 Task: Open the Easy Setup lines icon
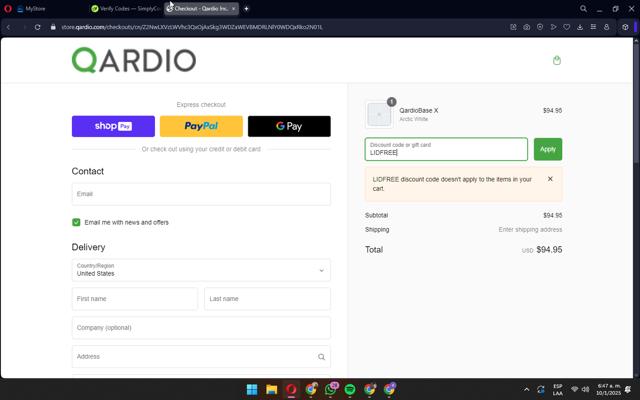[x=593, y=27]
